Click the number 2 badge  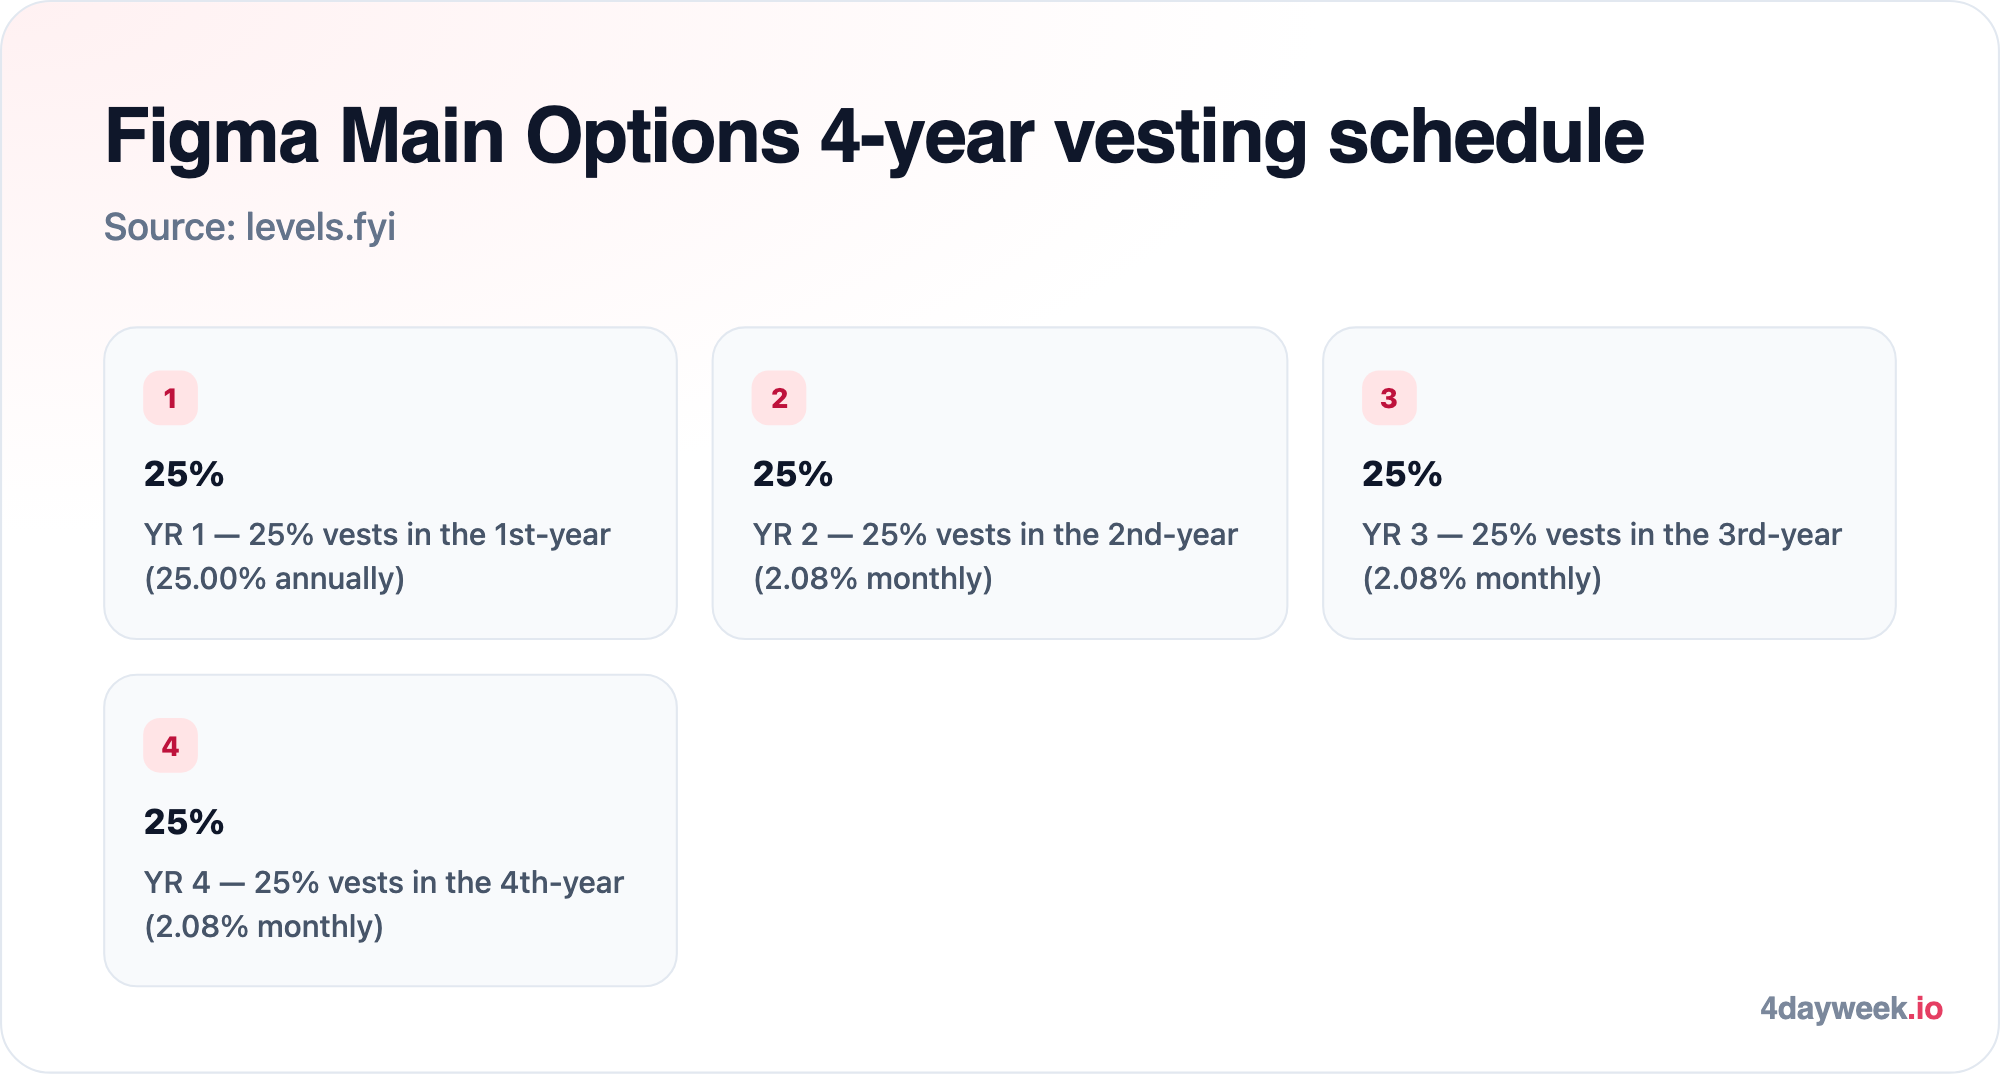(779, 398)
